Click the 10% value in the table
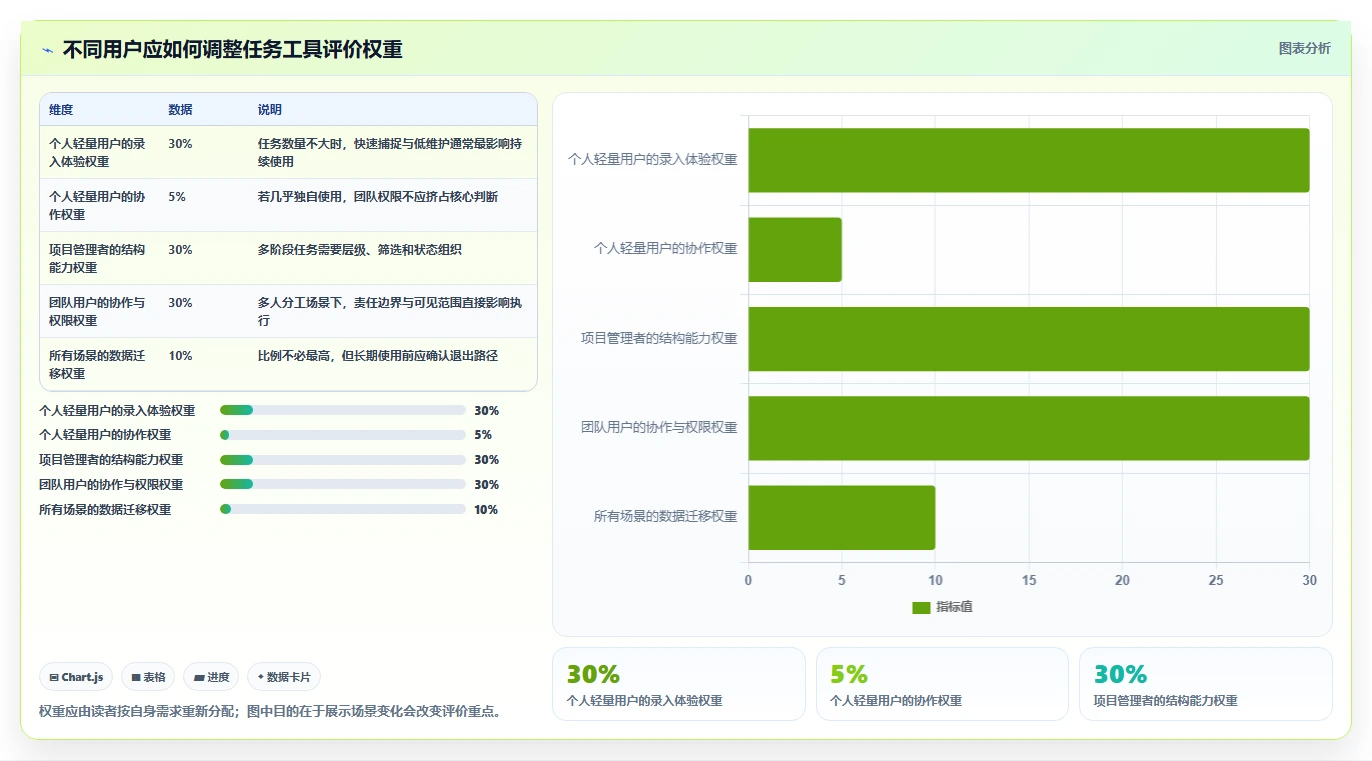 pos(180,356)
